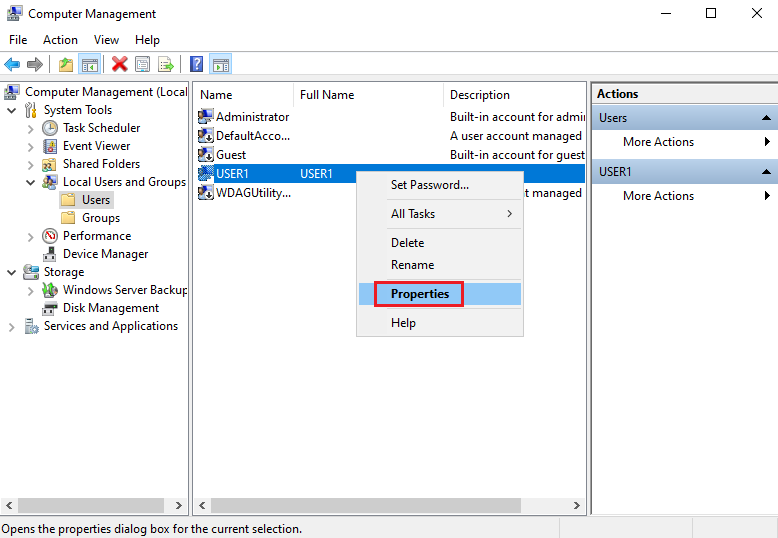Expand the Services and Applications node

pyautogui.click(x=12, y=326)
